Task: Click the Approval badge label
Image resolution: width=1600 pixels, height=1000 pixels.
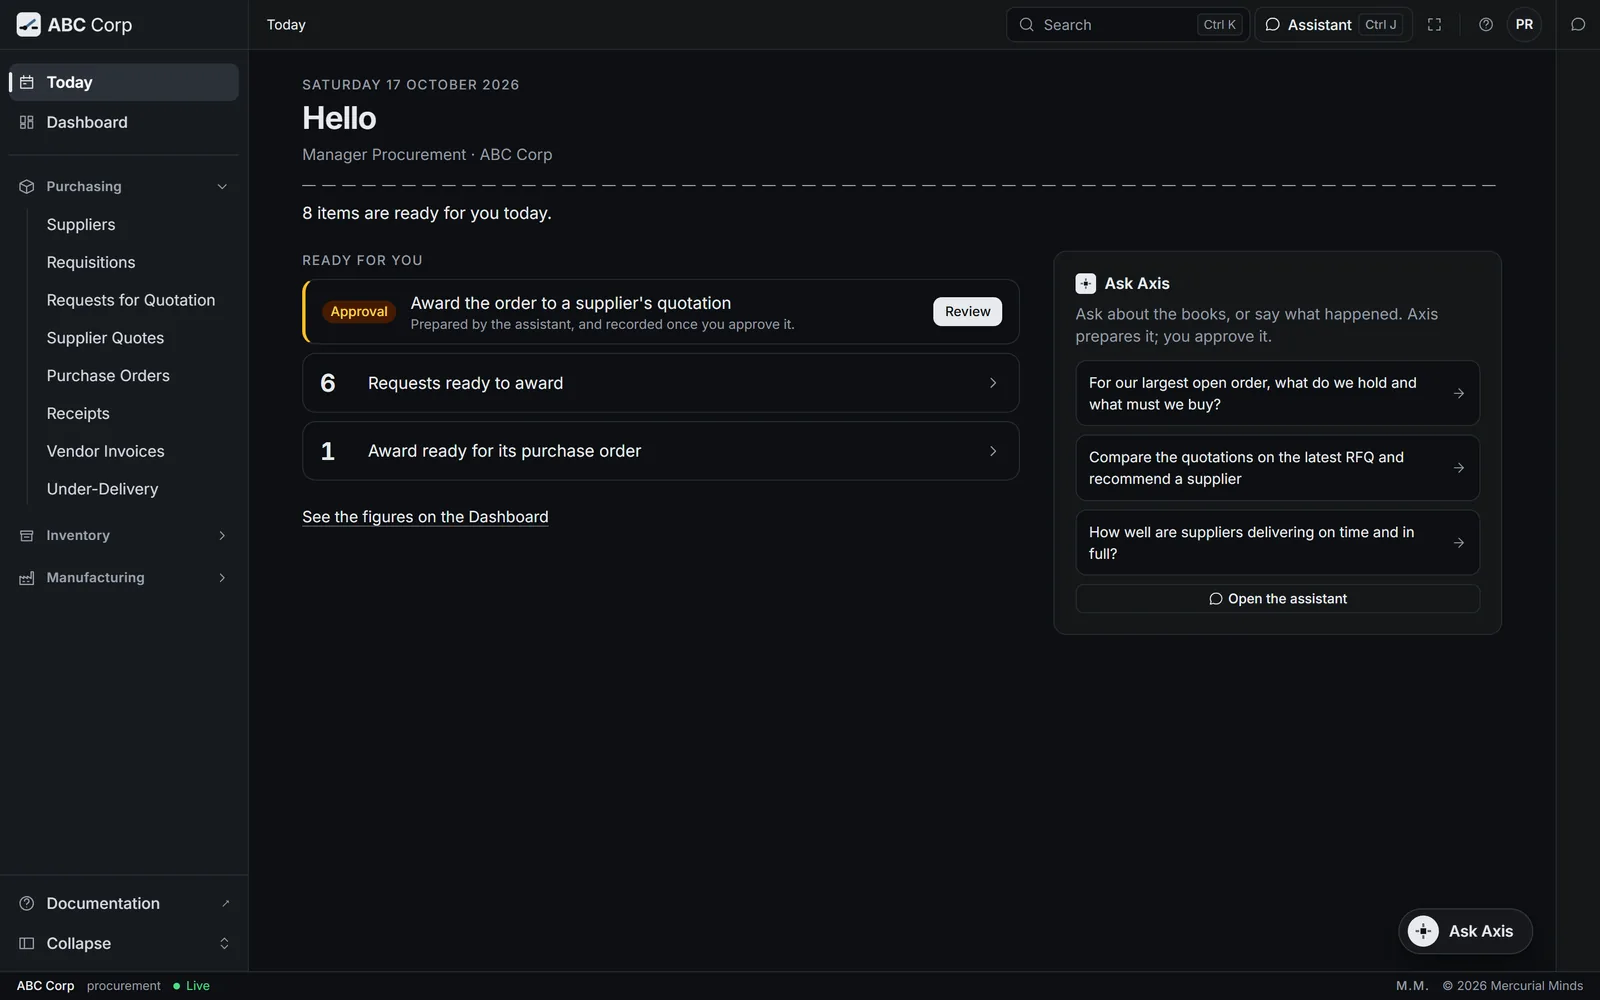Action: point(359,312)
